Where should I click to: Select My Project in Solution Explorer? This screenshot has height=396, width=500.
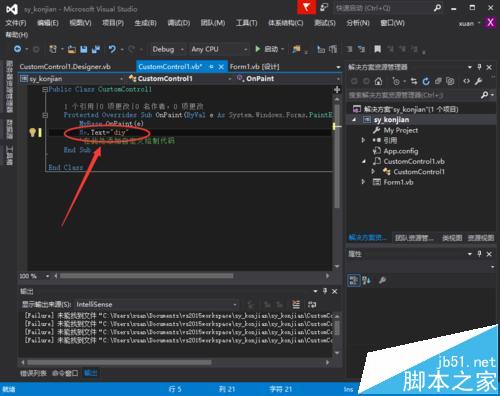pyautogui.click(x=401, y=130)
